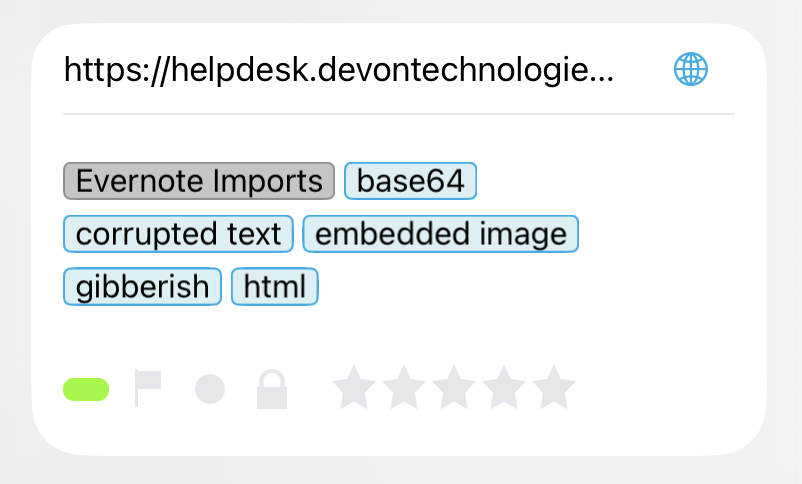This screenshot has height=484, width=802.
Task: Set rating to two stars
Action: (x=402, y=388)
